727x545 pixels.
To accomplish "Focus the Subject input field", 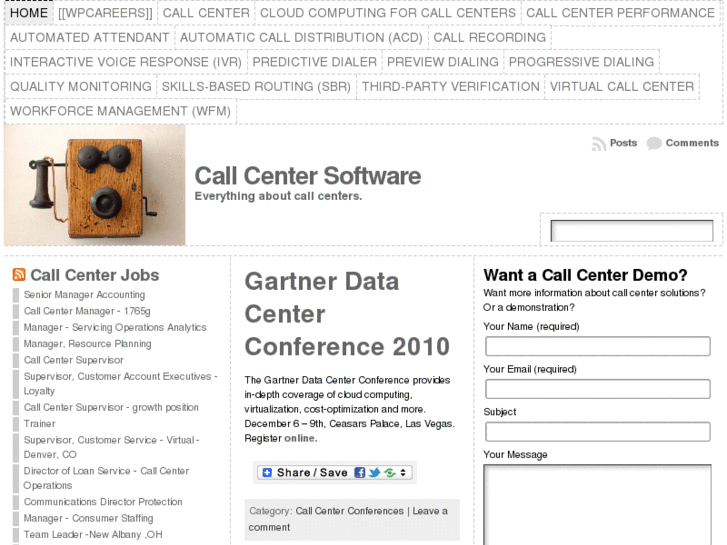I will pyautogui.click(x=598, y=432).
